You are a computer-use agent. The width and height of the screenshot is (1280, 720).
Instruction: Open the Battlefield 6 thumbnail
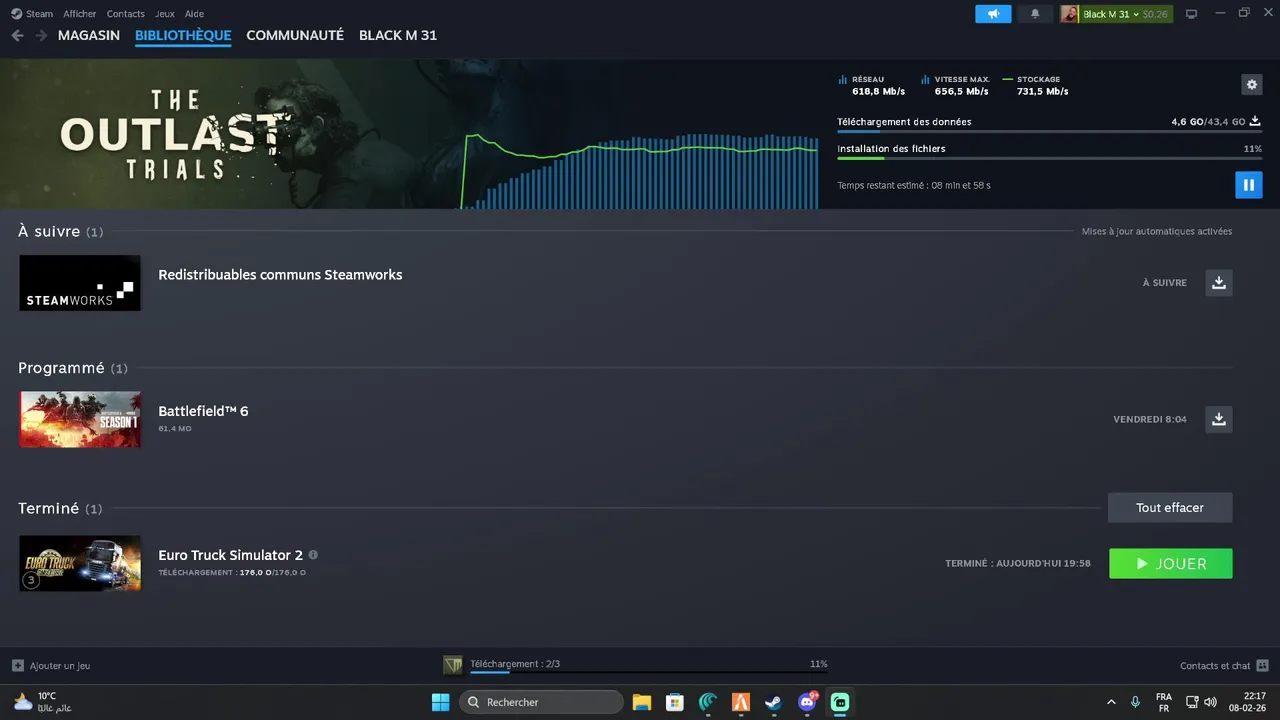80,419
